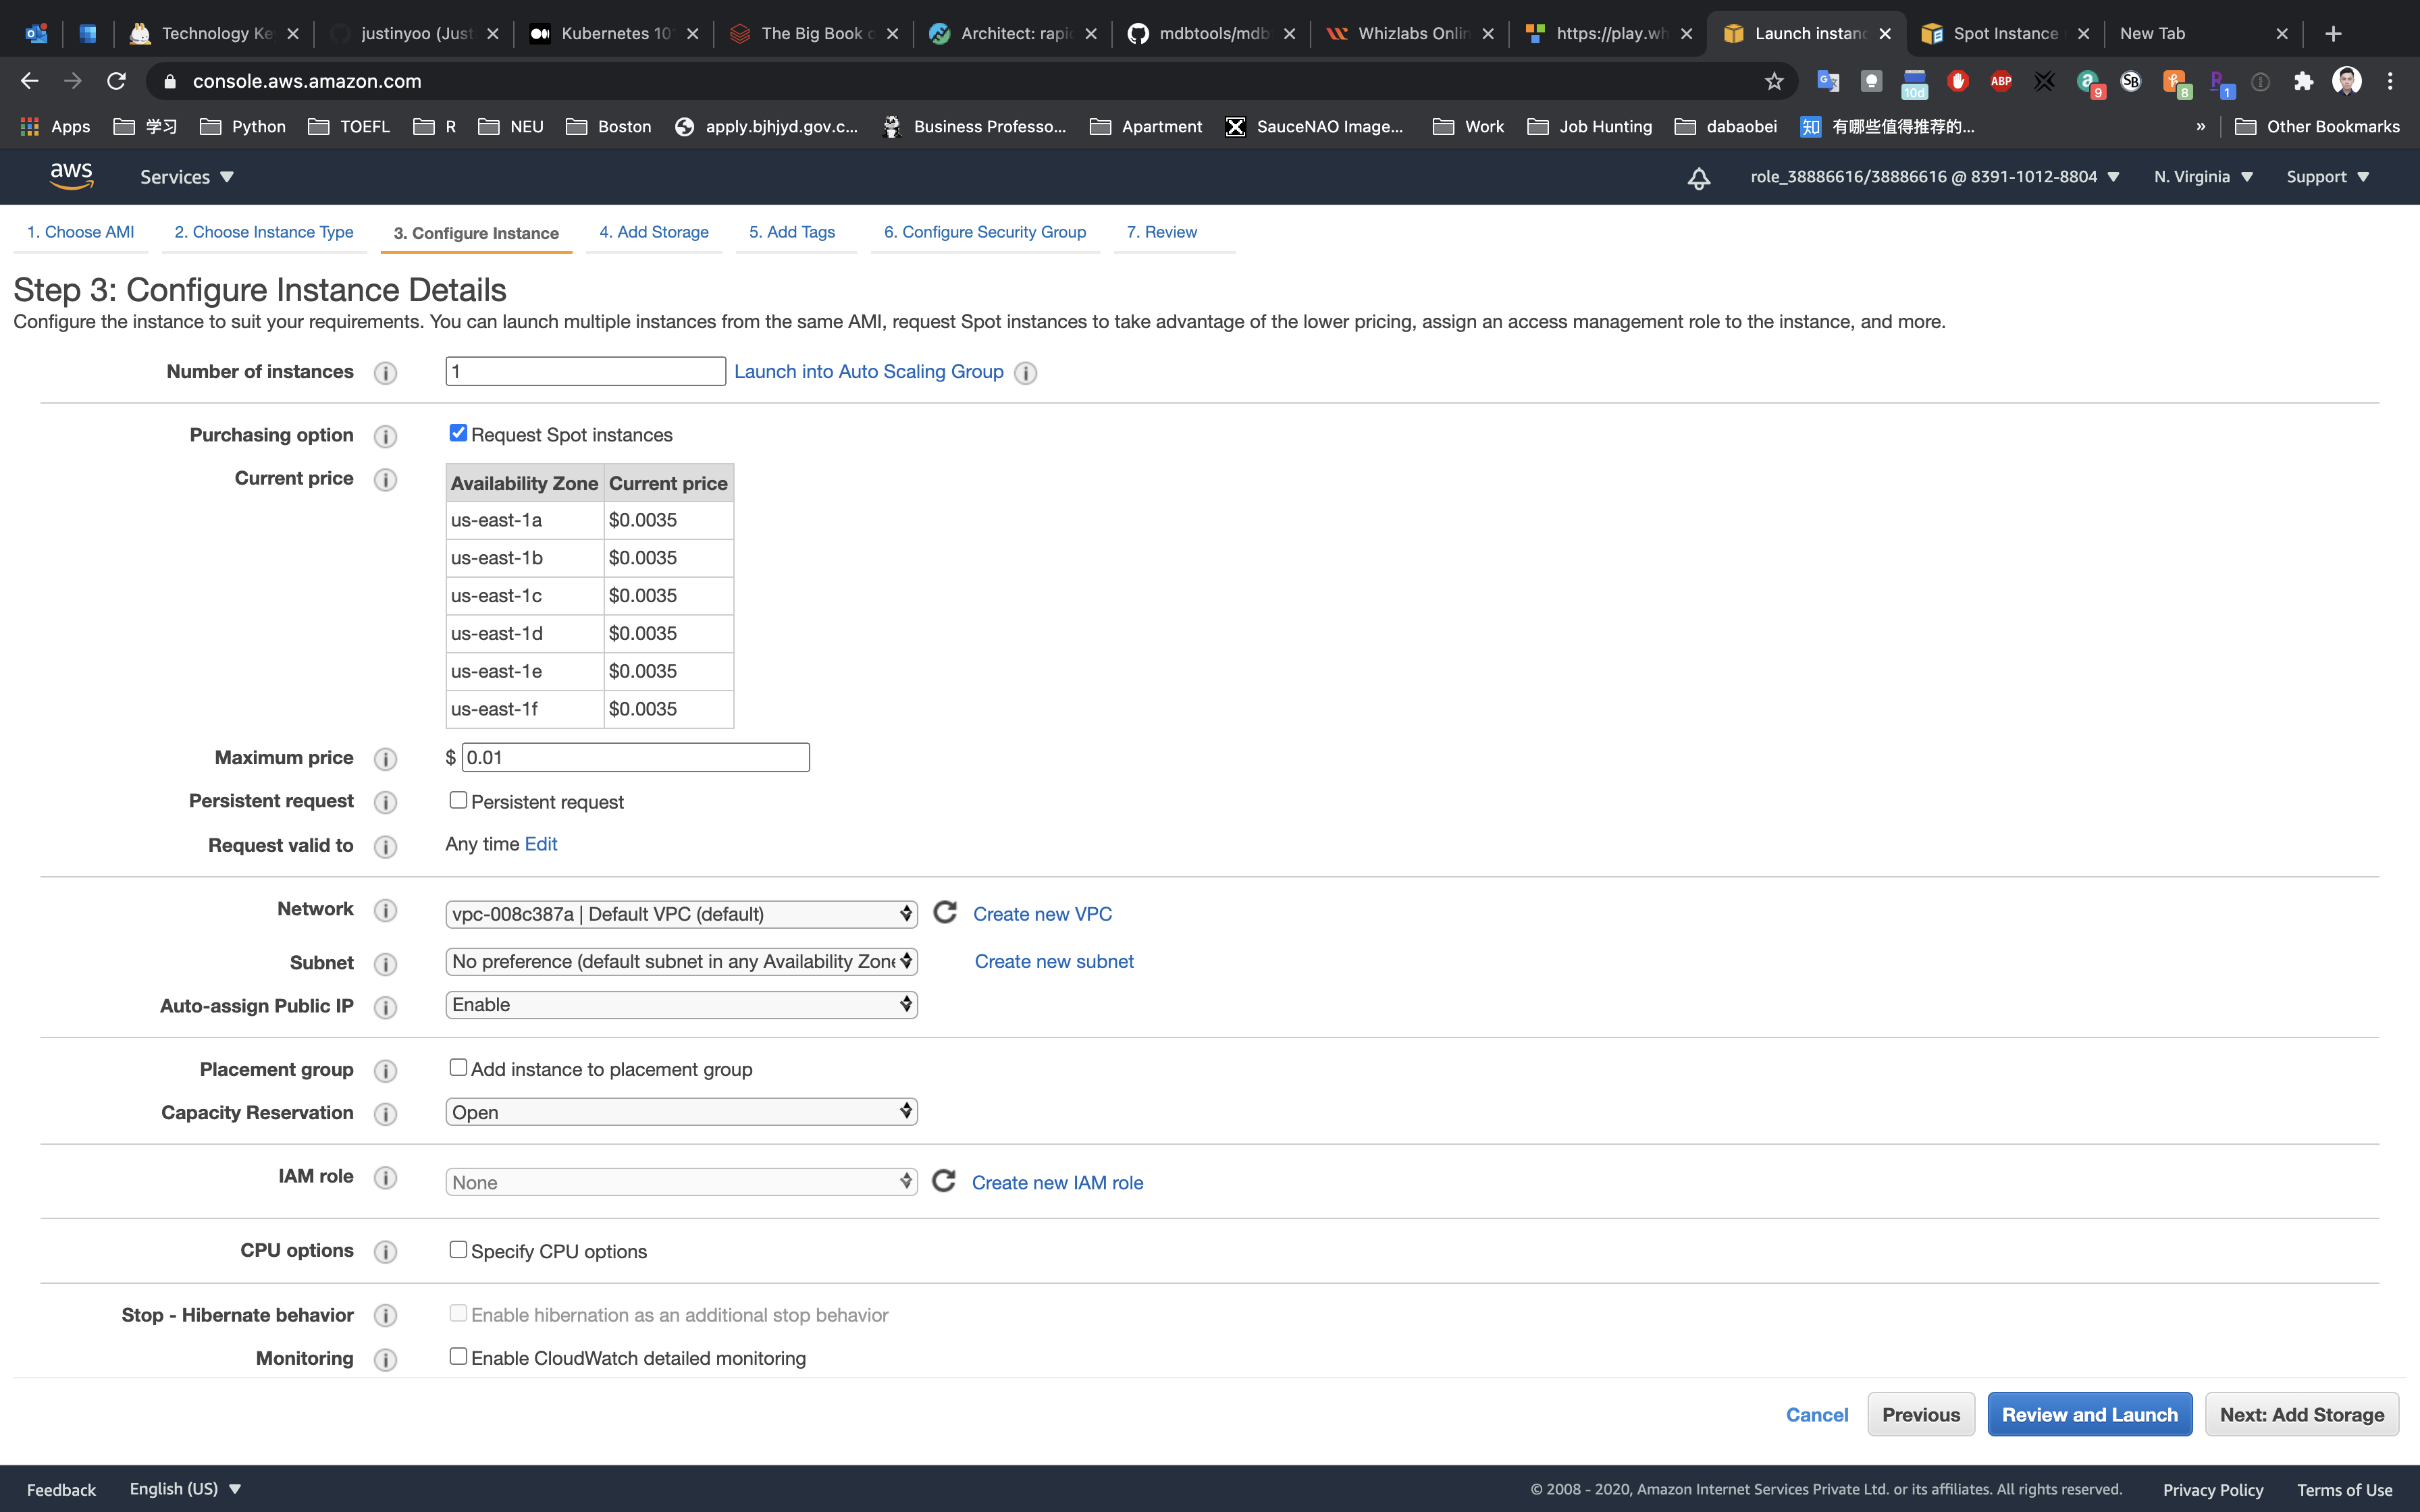The height and width of the screenshot is (1512, 2420).
Task: Click the AWS logo home icon
Action: (x=71, y=176)
